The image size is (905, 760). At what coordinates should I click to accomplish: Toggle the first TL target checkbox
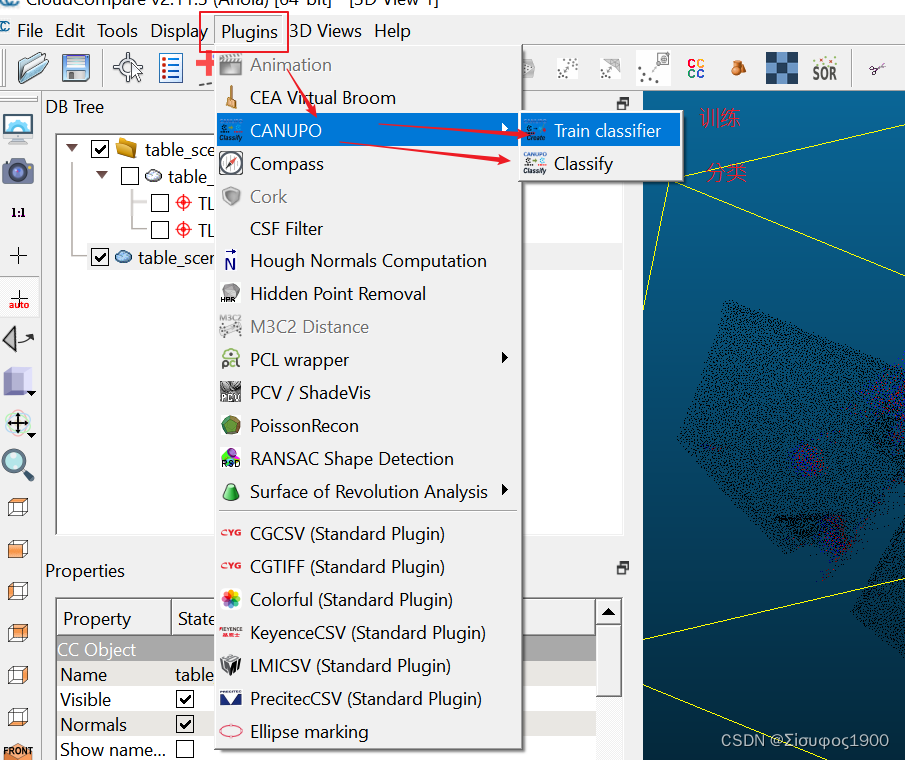[160, 203]
